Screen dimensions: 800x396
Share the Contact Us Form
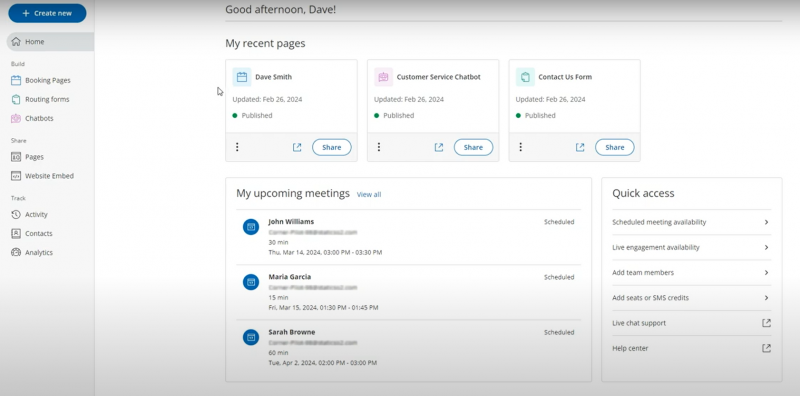[615, 147]
